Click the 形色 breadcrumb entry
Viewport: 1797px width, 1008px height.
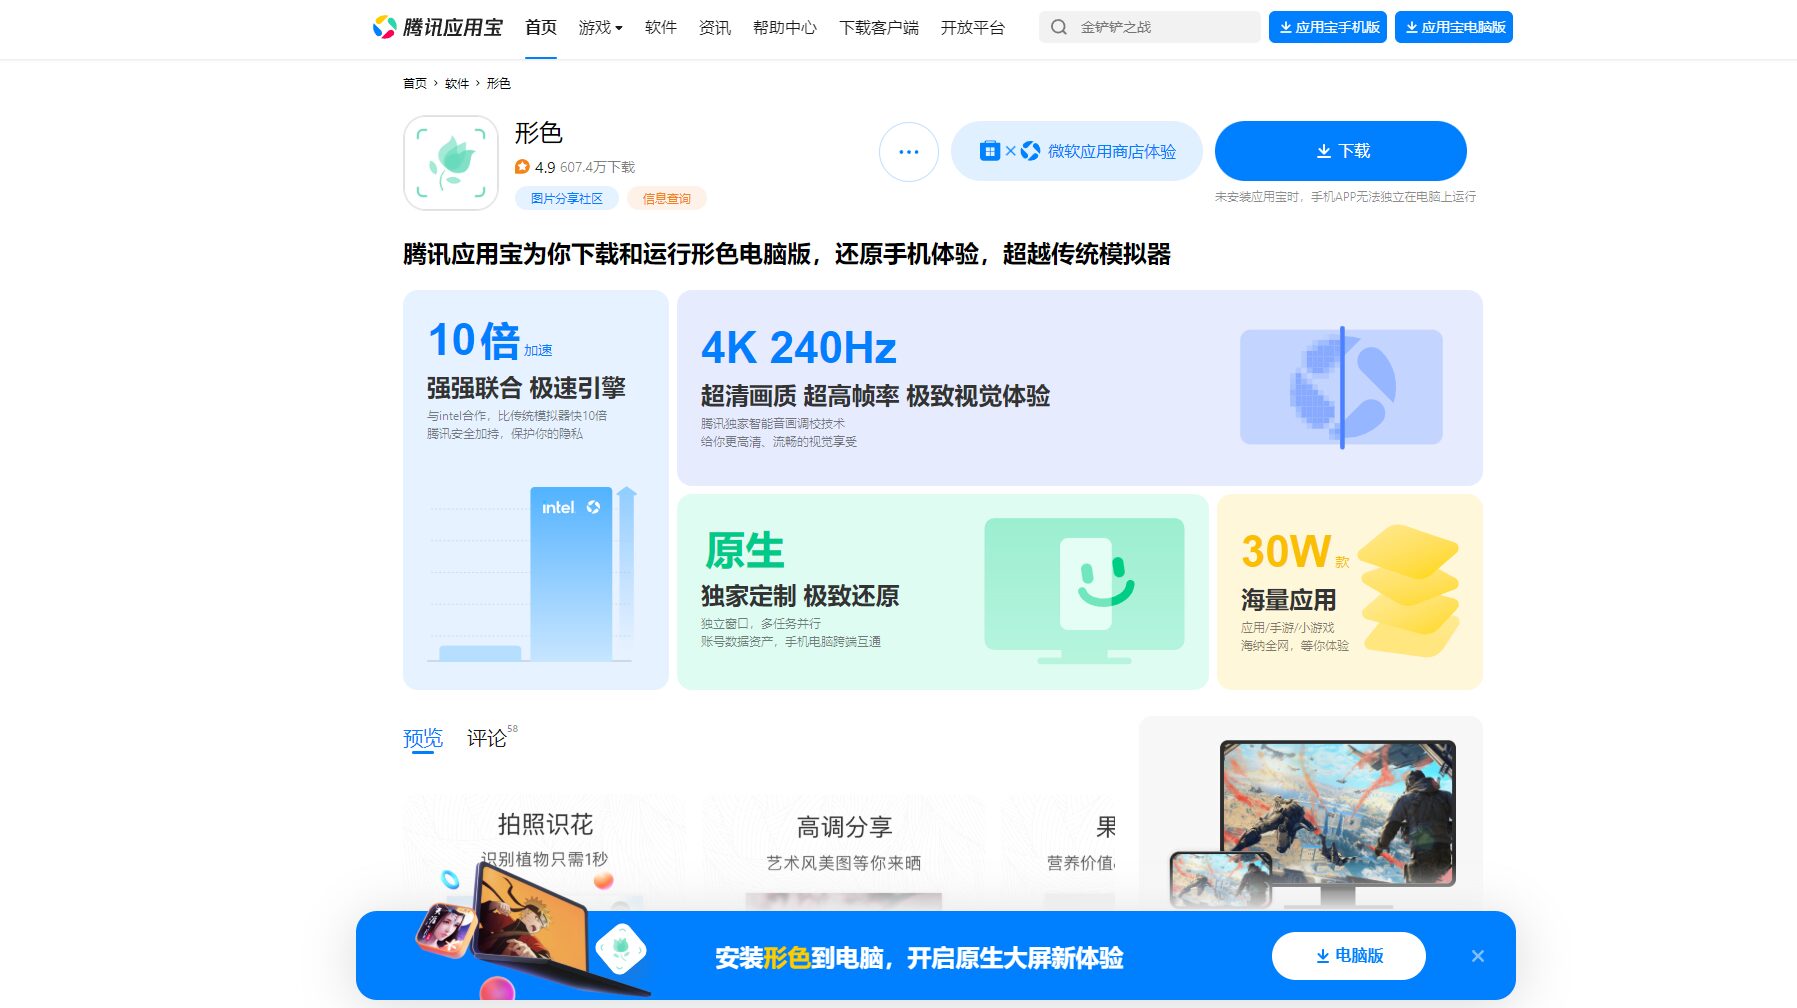[499, 83]
